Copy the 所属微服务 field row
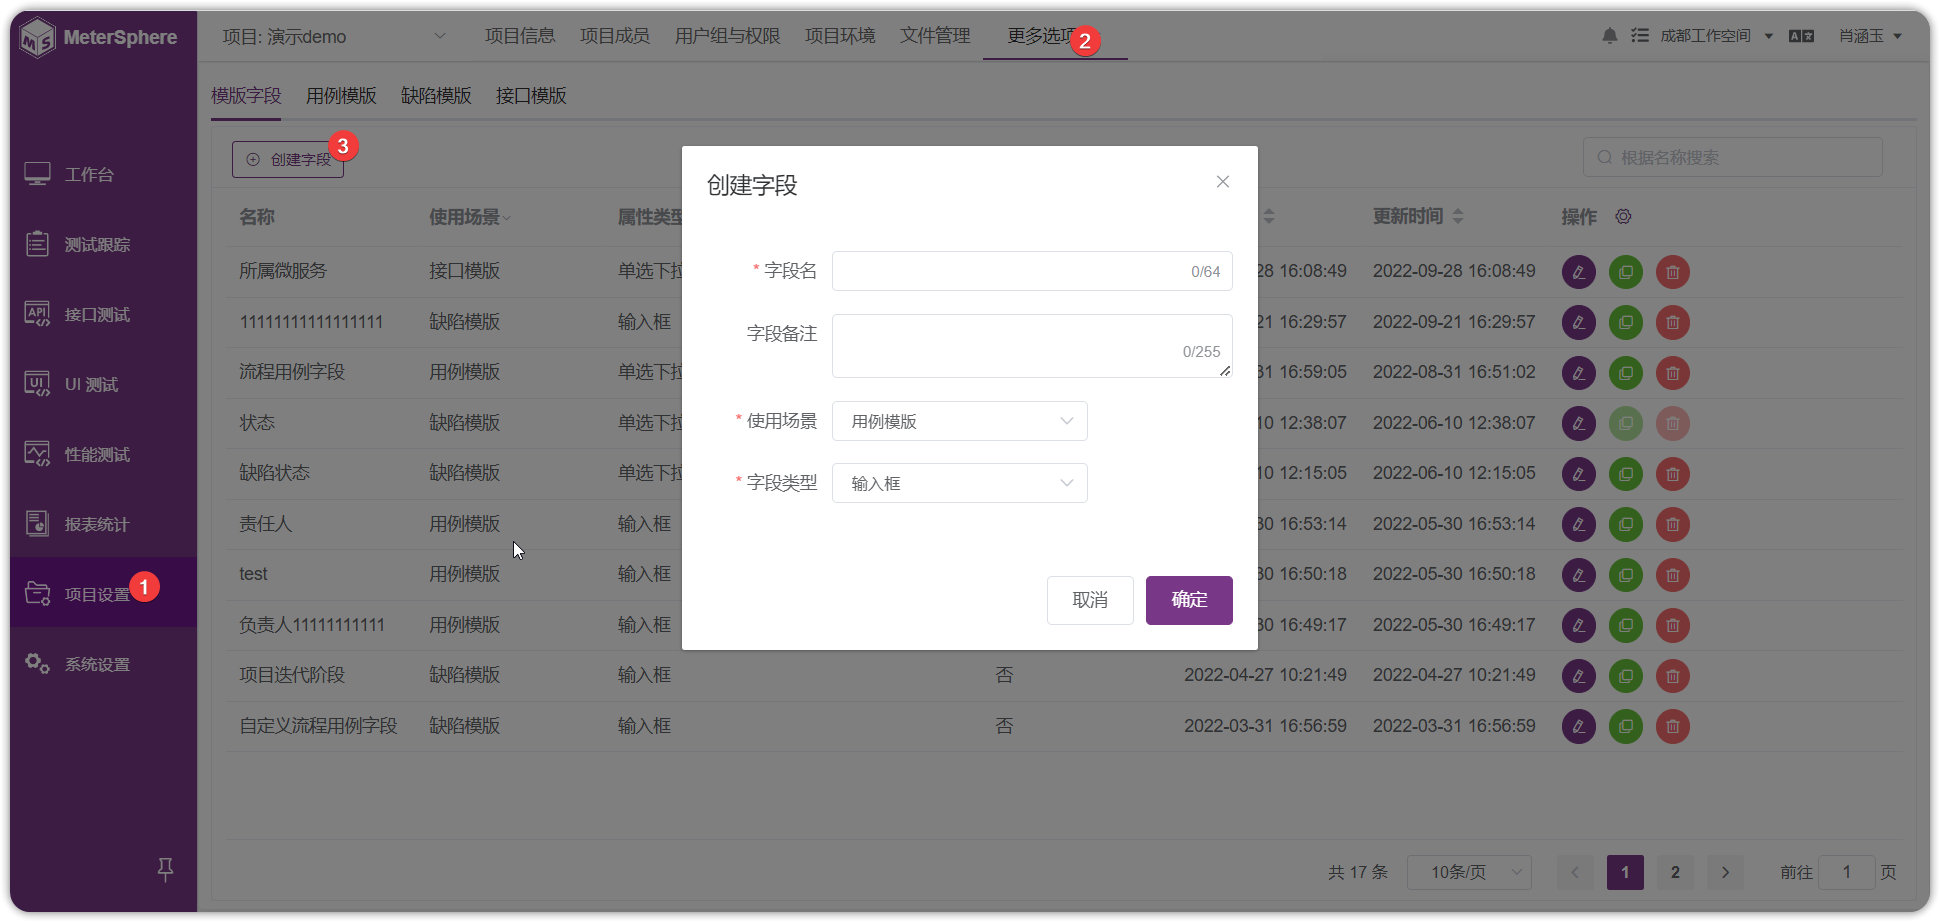Screen dimensions: 1940x922 coord(1626,272)
